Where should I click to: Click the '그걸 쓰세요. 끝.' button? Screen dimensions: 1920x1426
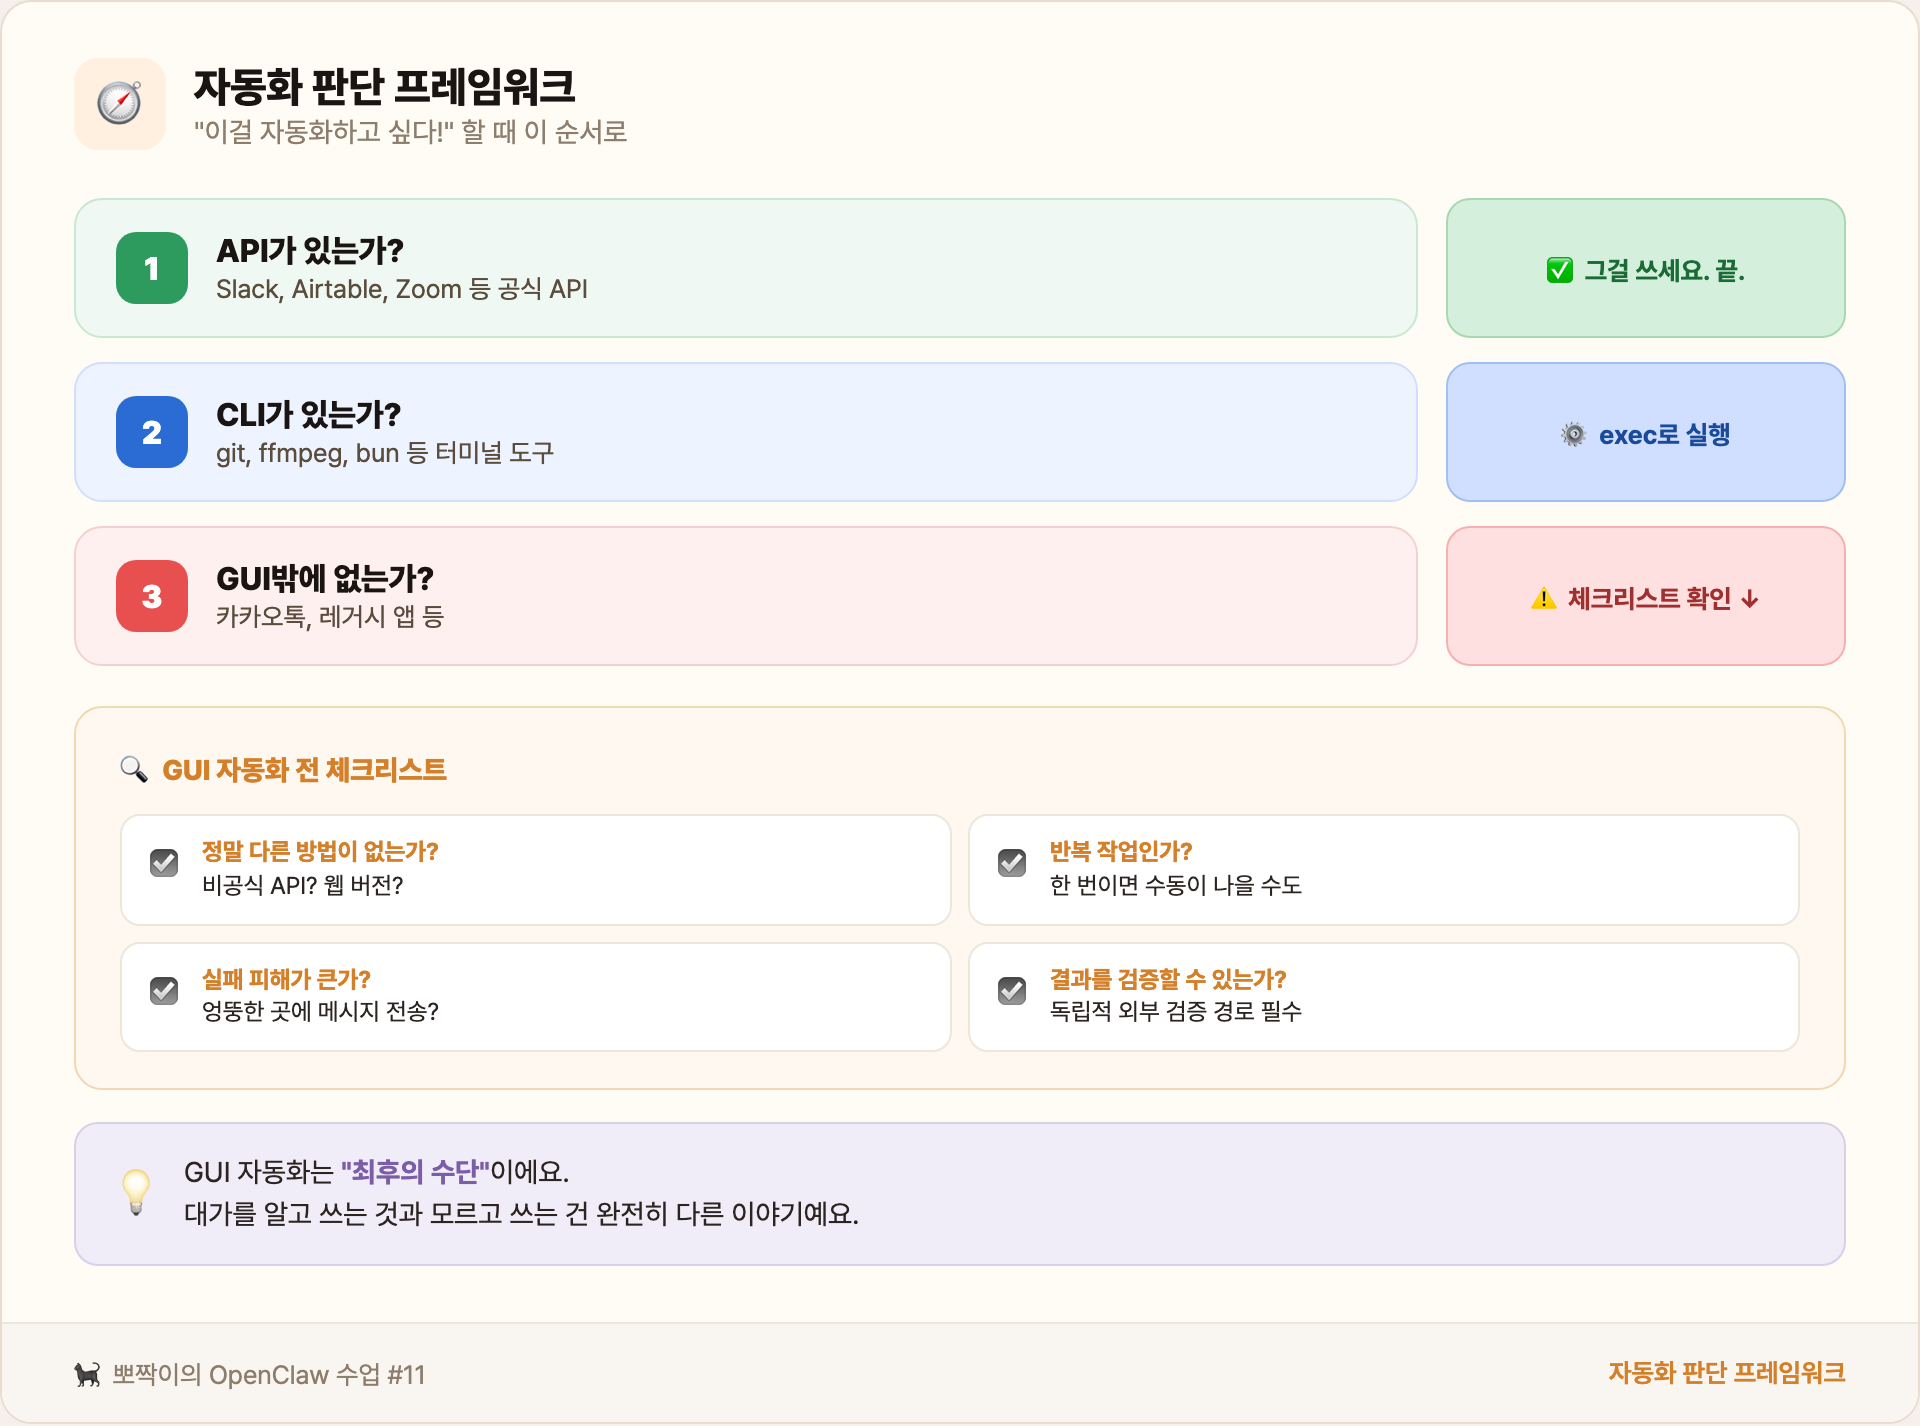coord(1645,268)
